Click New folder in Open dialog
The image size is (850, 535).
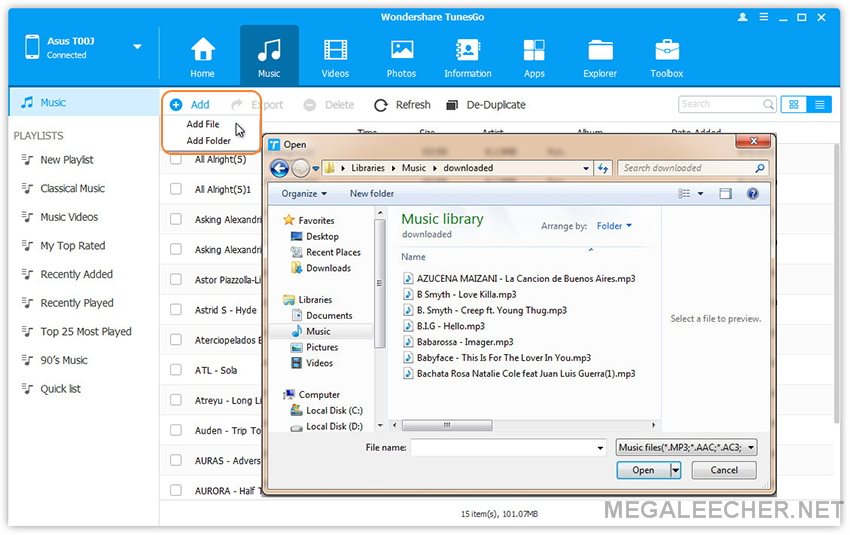pos(372,194)
